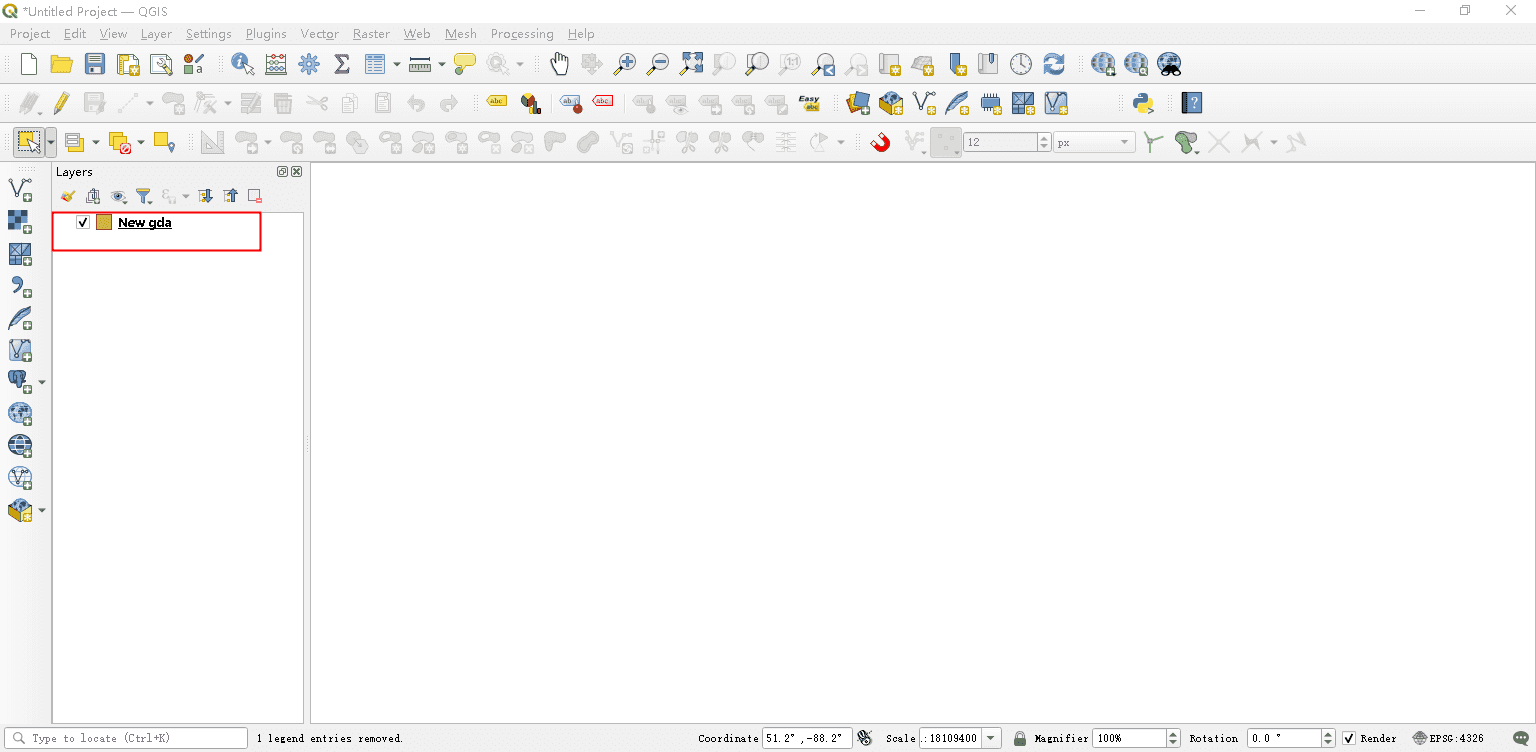Open the Vector menu
This screenshot has height=752, width=1536.
point(320,34)
